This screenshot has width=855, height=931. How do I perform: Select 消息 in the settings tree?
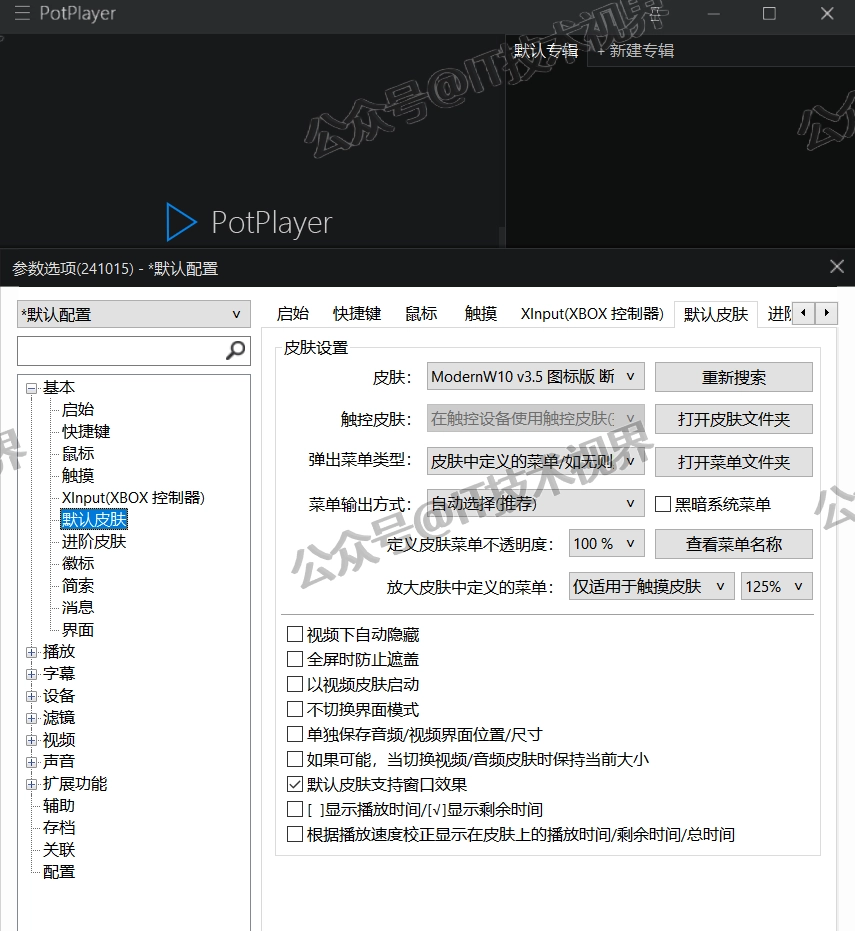coord(78,607)
